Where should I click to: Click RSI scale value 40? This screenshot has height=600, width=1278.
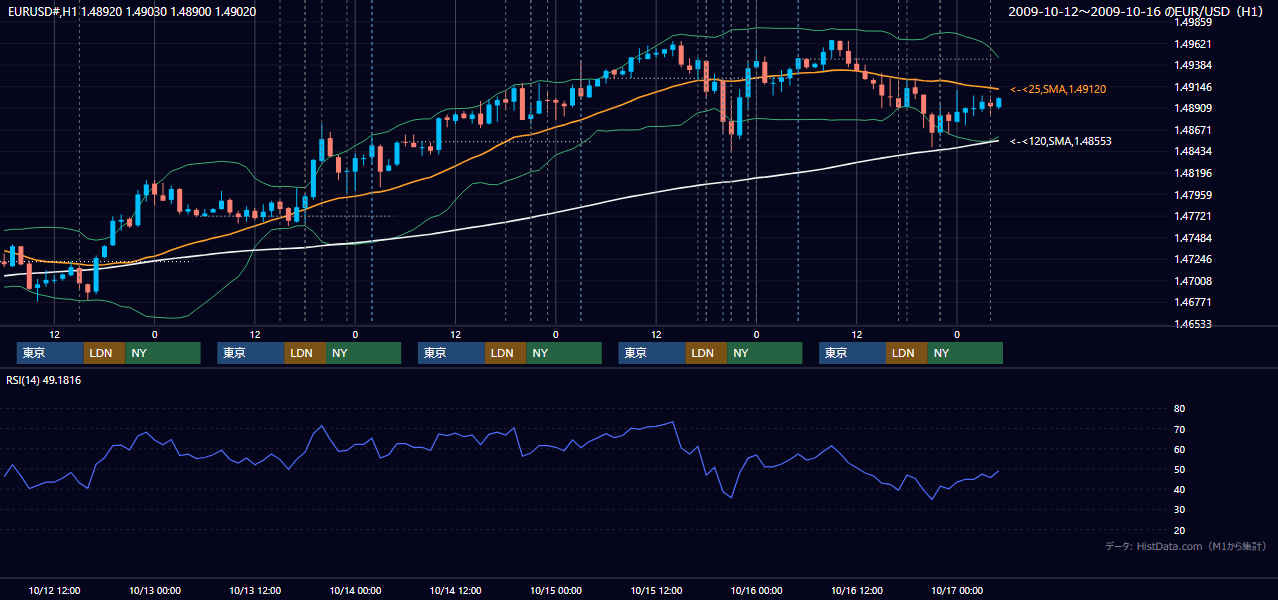click(x=1179, y=489)
